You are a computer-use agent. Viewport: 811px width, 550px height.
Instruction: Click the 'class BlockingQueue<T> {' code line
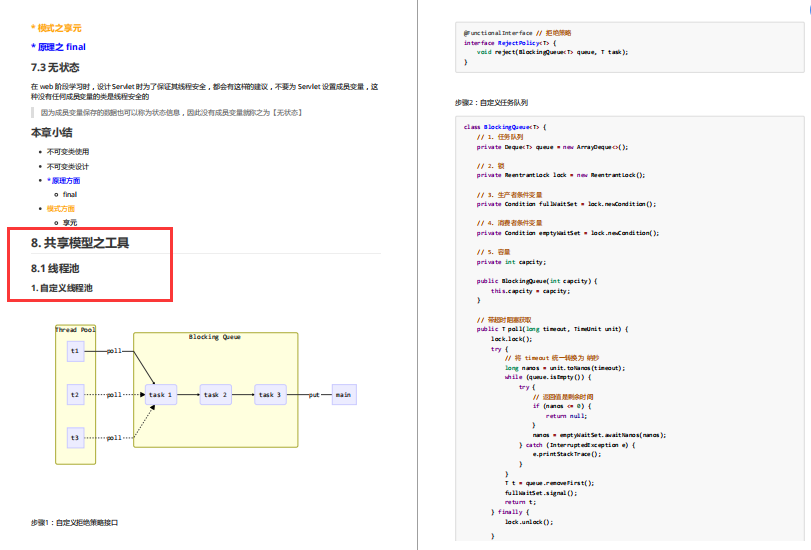tap(505, 127)
